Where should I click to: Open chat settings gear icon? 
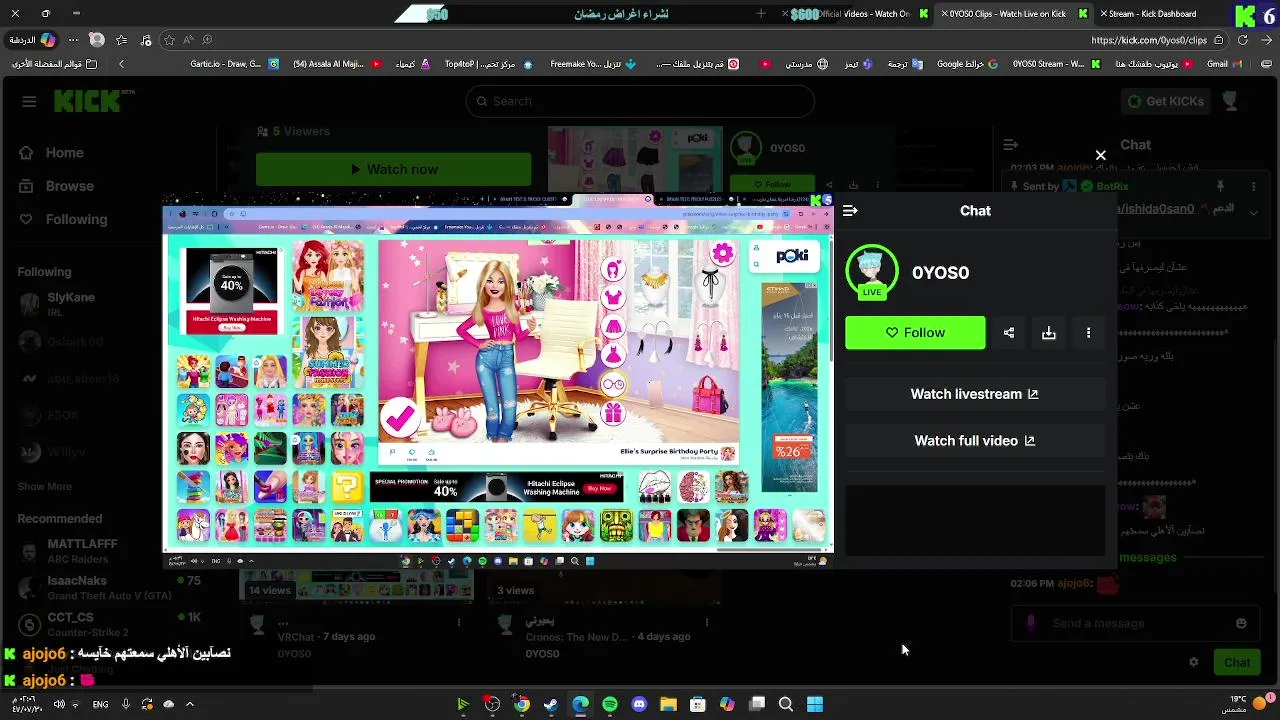[x=1193, y=662]
